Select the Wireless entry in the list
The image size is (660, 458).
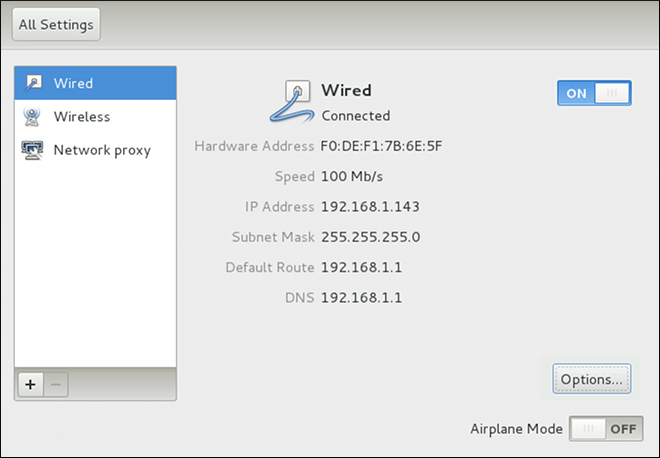(x=96, y=117)
